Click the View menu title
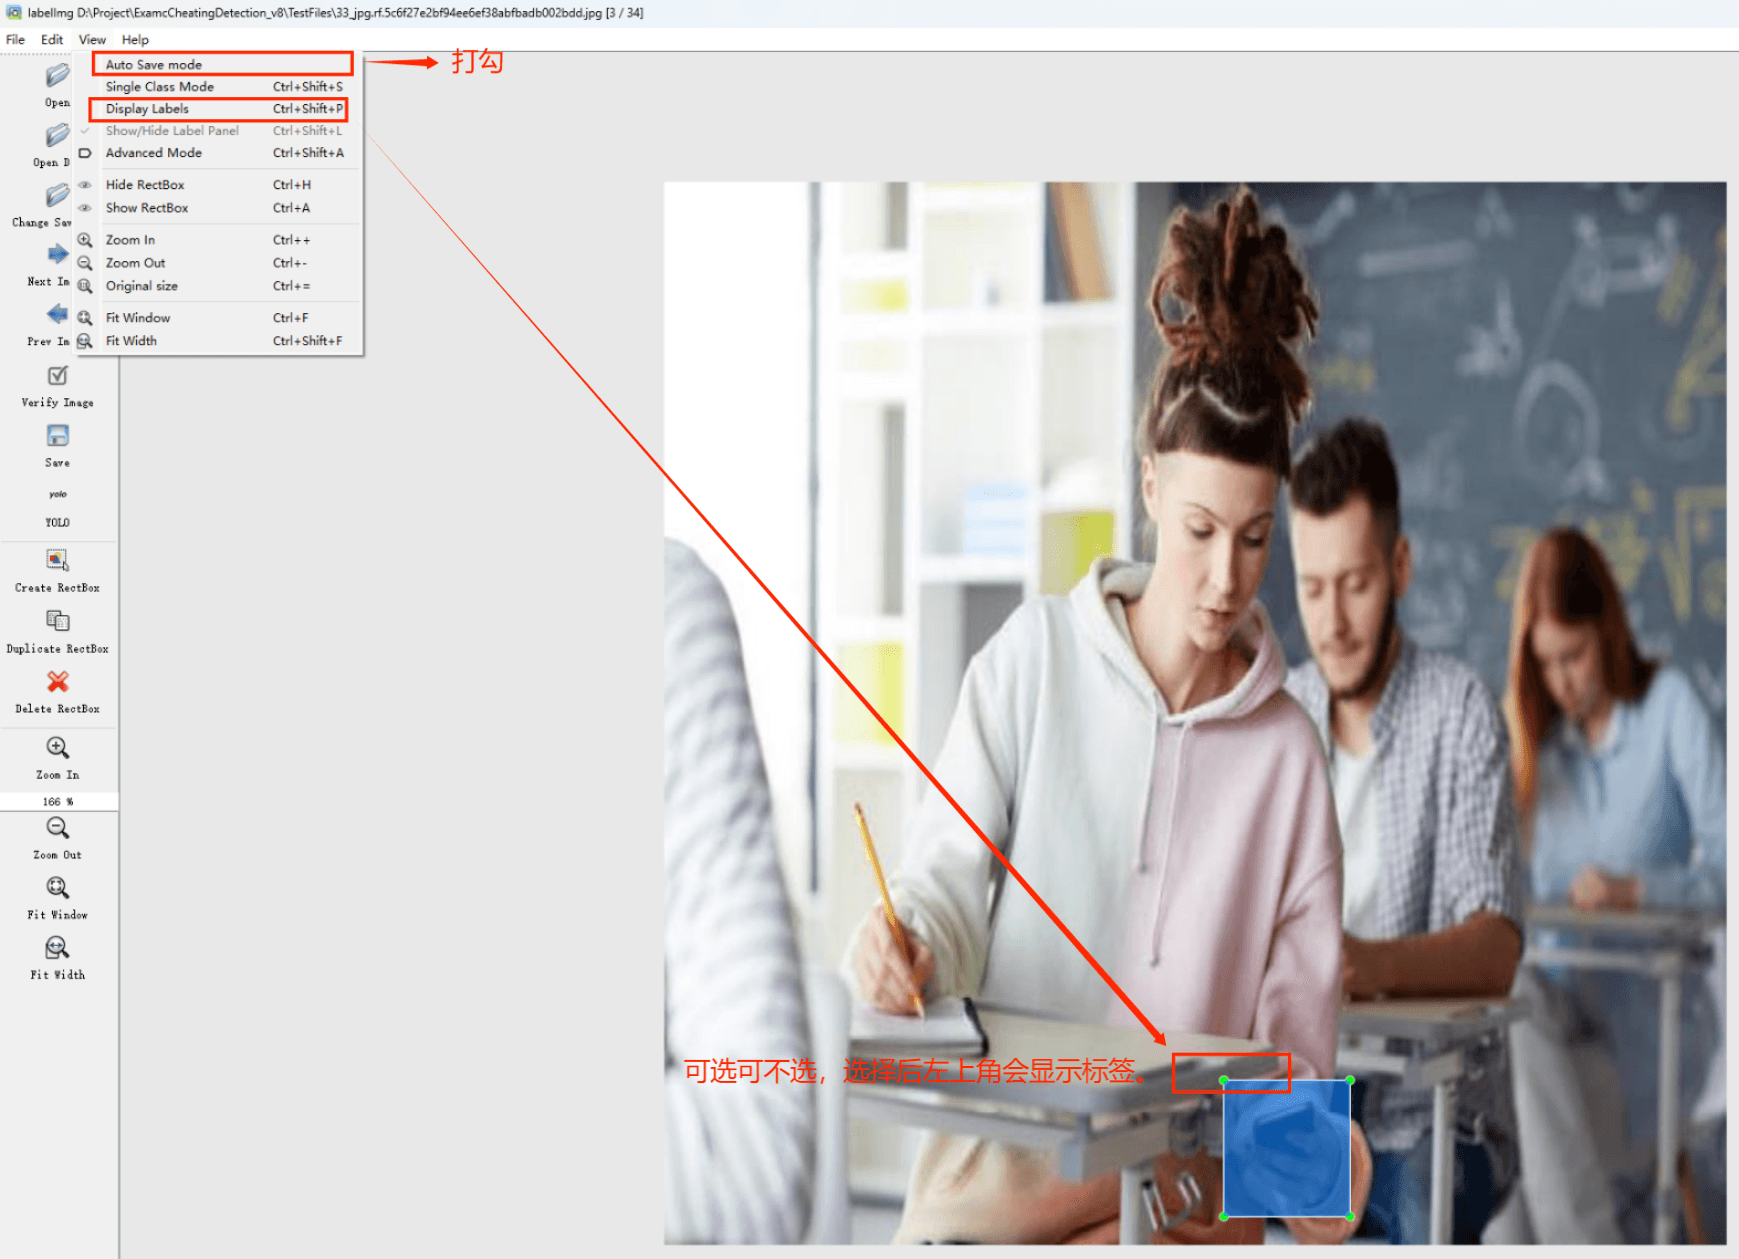This screenshot has width=1739, height=1259. tap(92, 40)
